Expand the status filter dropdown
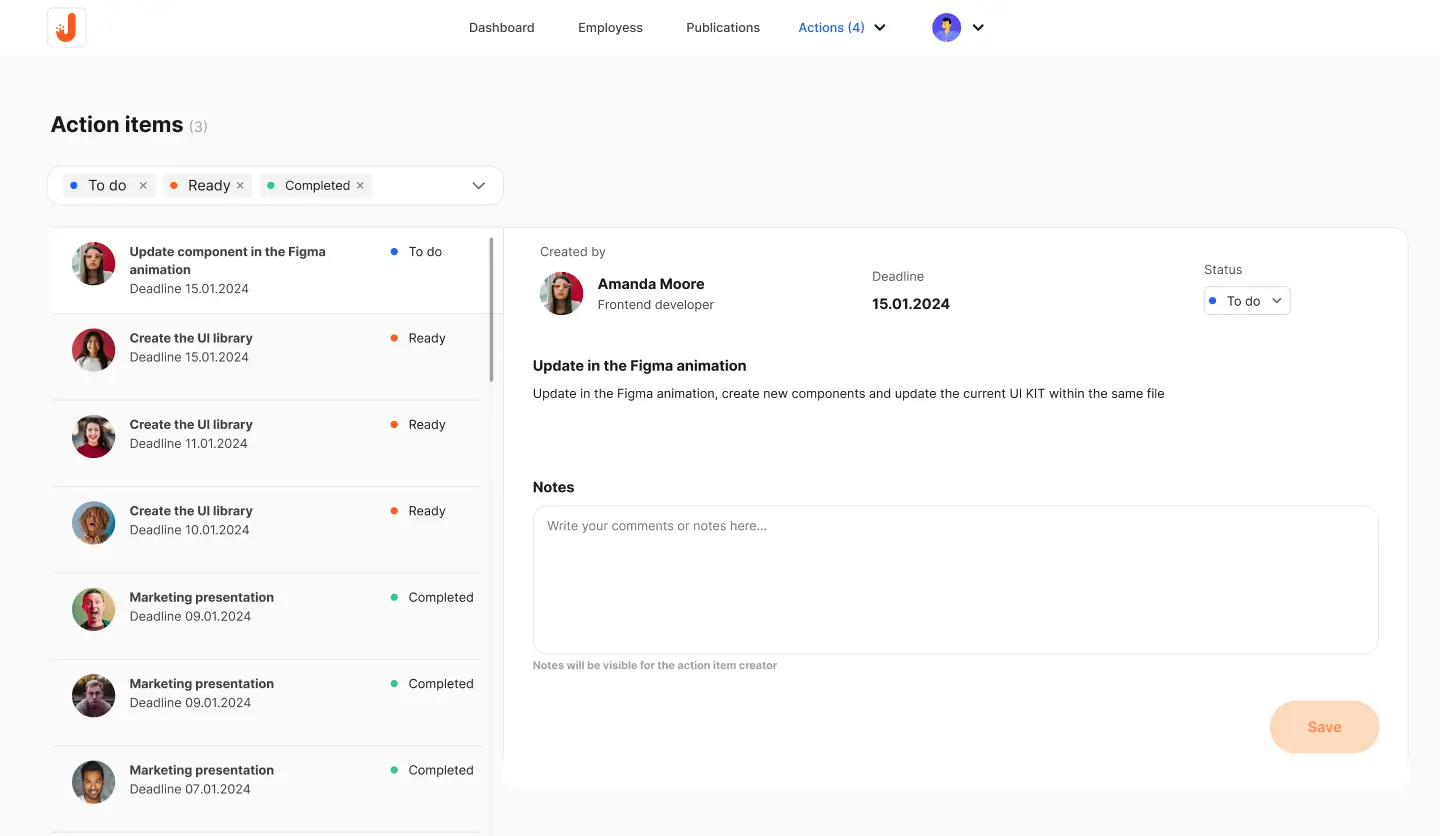 point(478,185)
